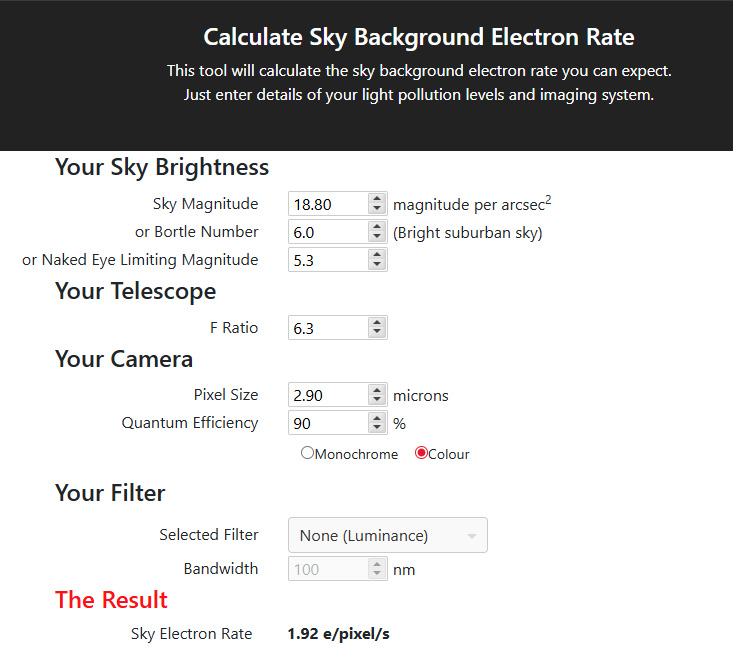Increase Bortle Number using up arrow
The width and height of the screenshot is (733, 663).
tap(376, 227)
